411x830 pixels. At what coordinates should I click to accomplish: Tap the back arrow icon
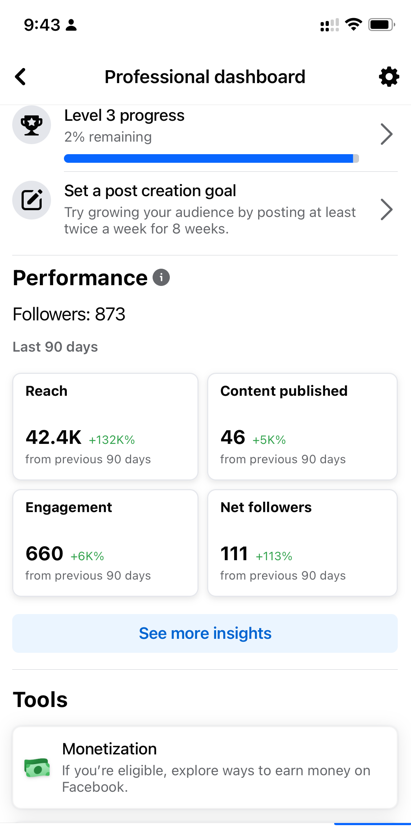20,77
